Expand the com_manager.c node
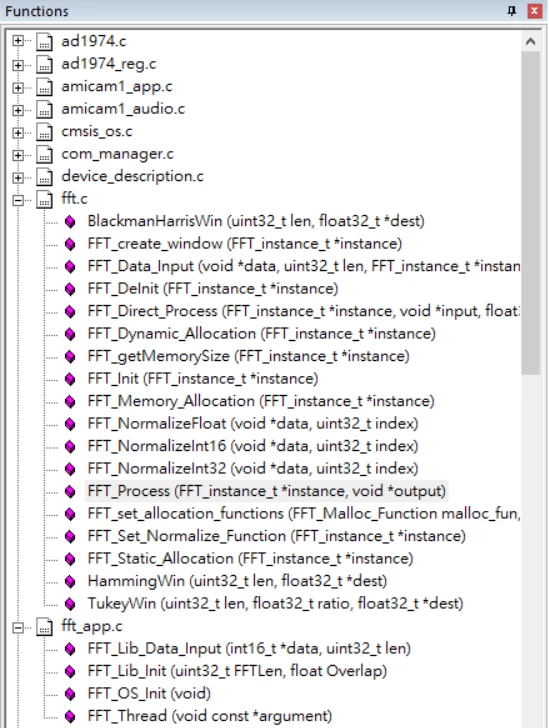 [18, 154]
